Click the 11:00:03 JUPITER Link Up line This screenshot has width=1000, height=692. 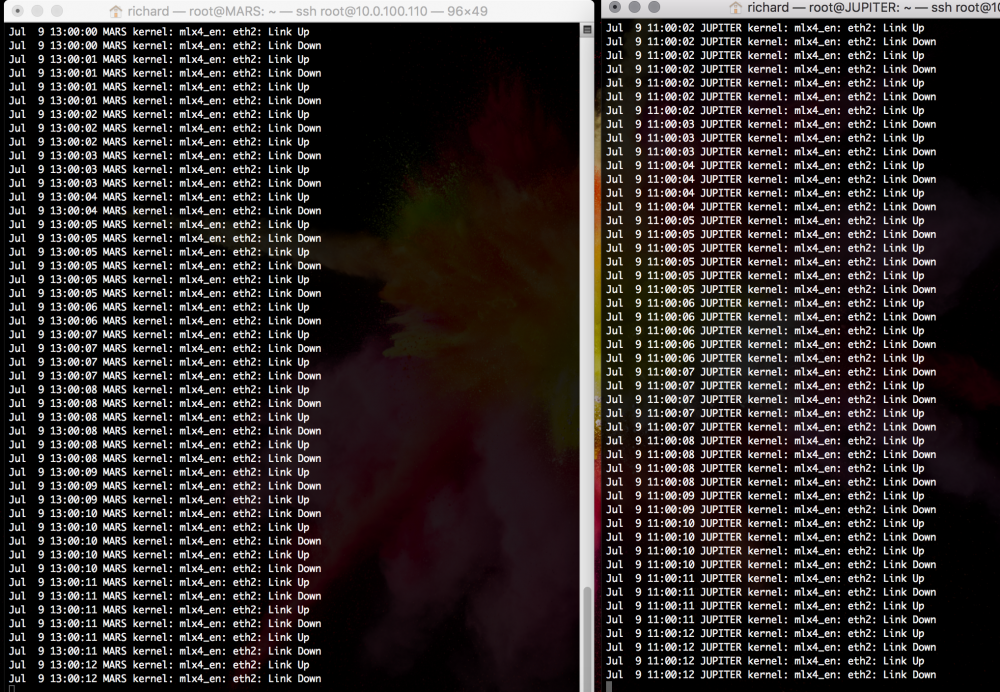point(765,138)
